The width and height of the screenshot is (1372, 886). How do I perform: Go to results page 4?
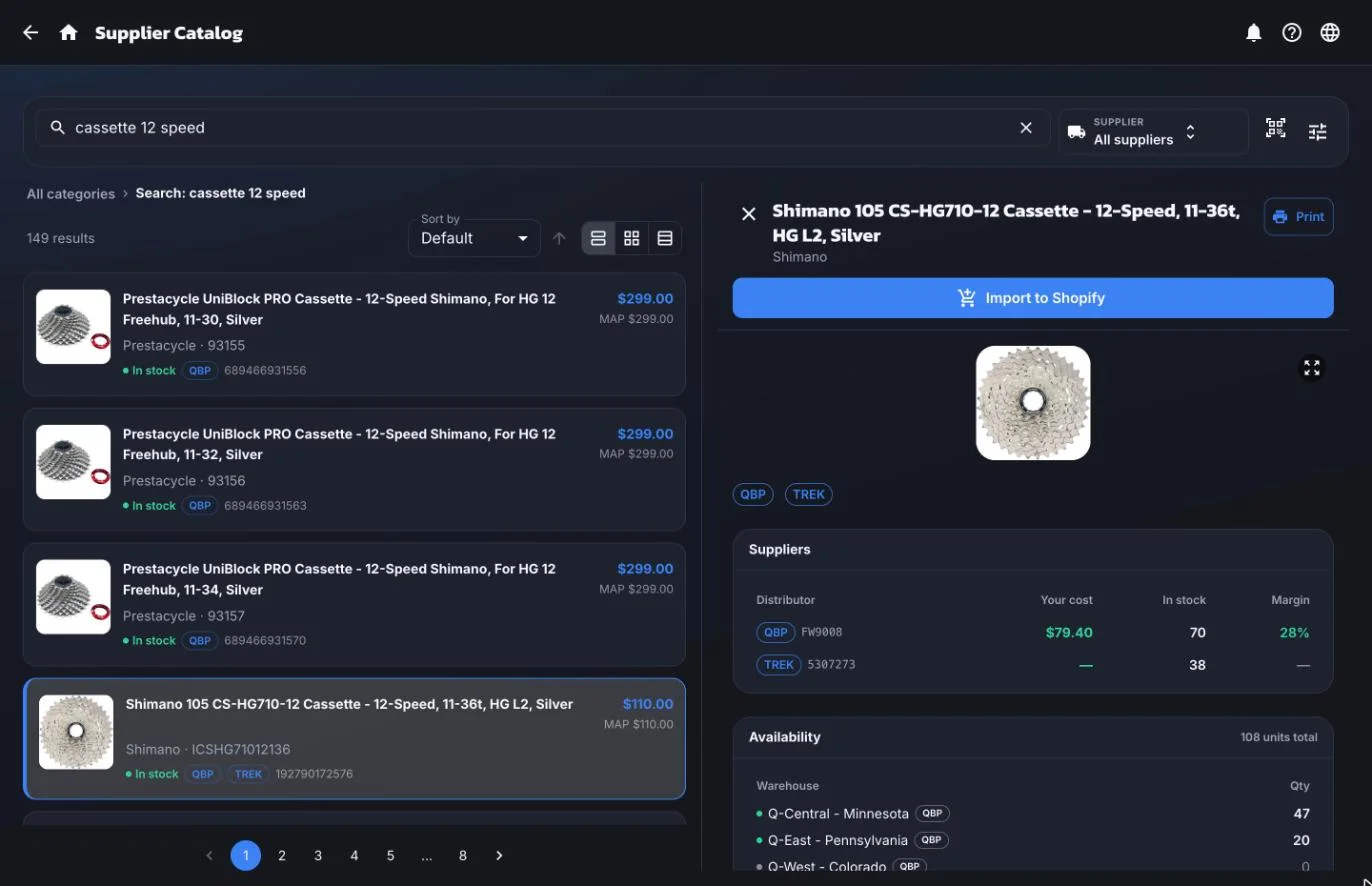354,856
